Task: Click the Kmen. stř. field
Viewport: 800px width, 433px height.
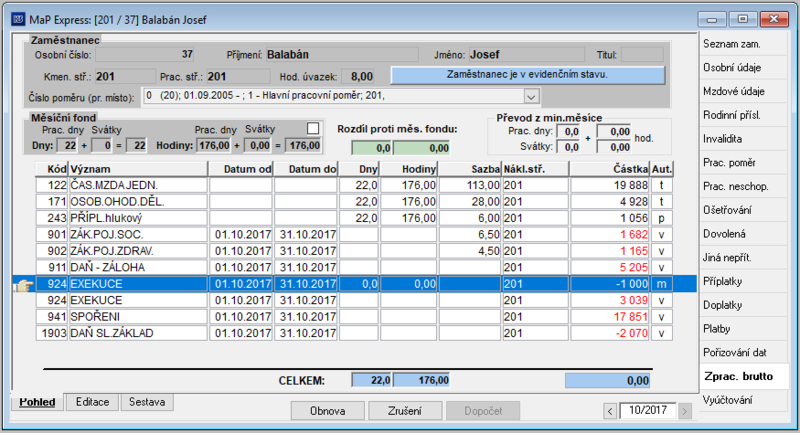Action: pos(125,77)
